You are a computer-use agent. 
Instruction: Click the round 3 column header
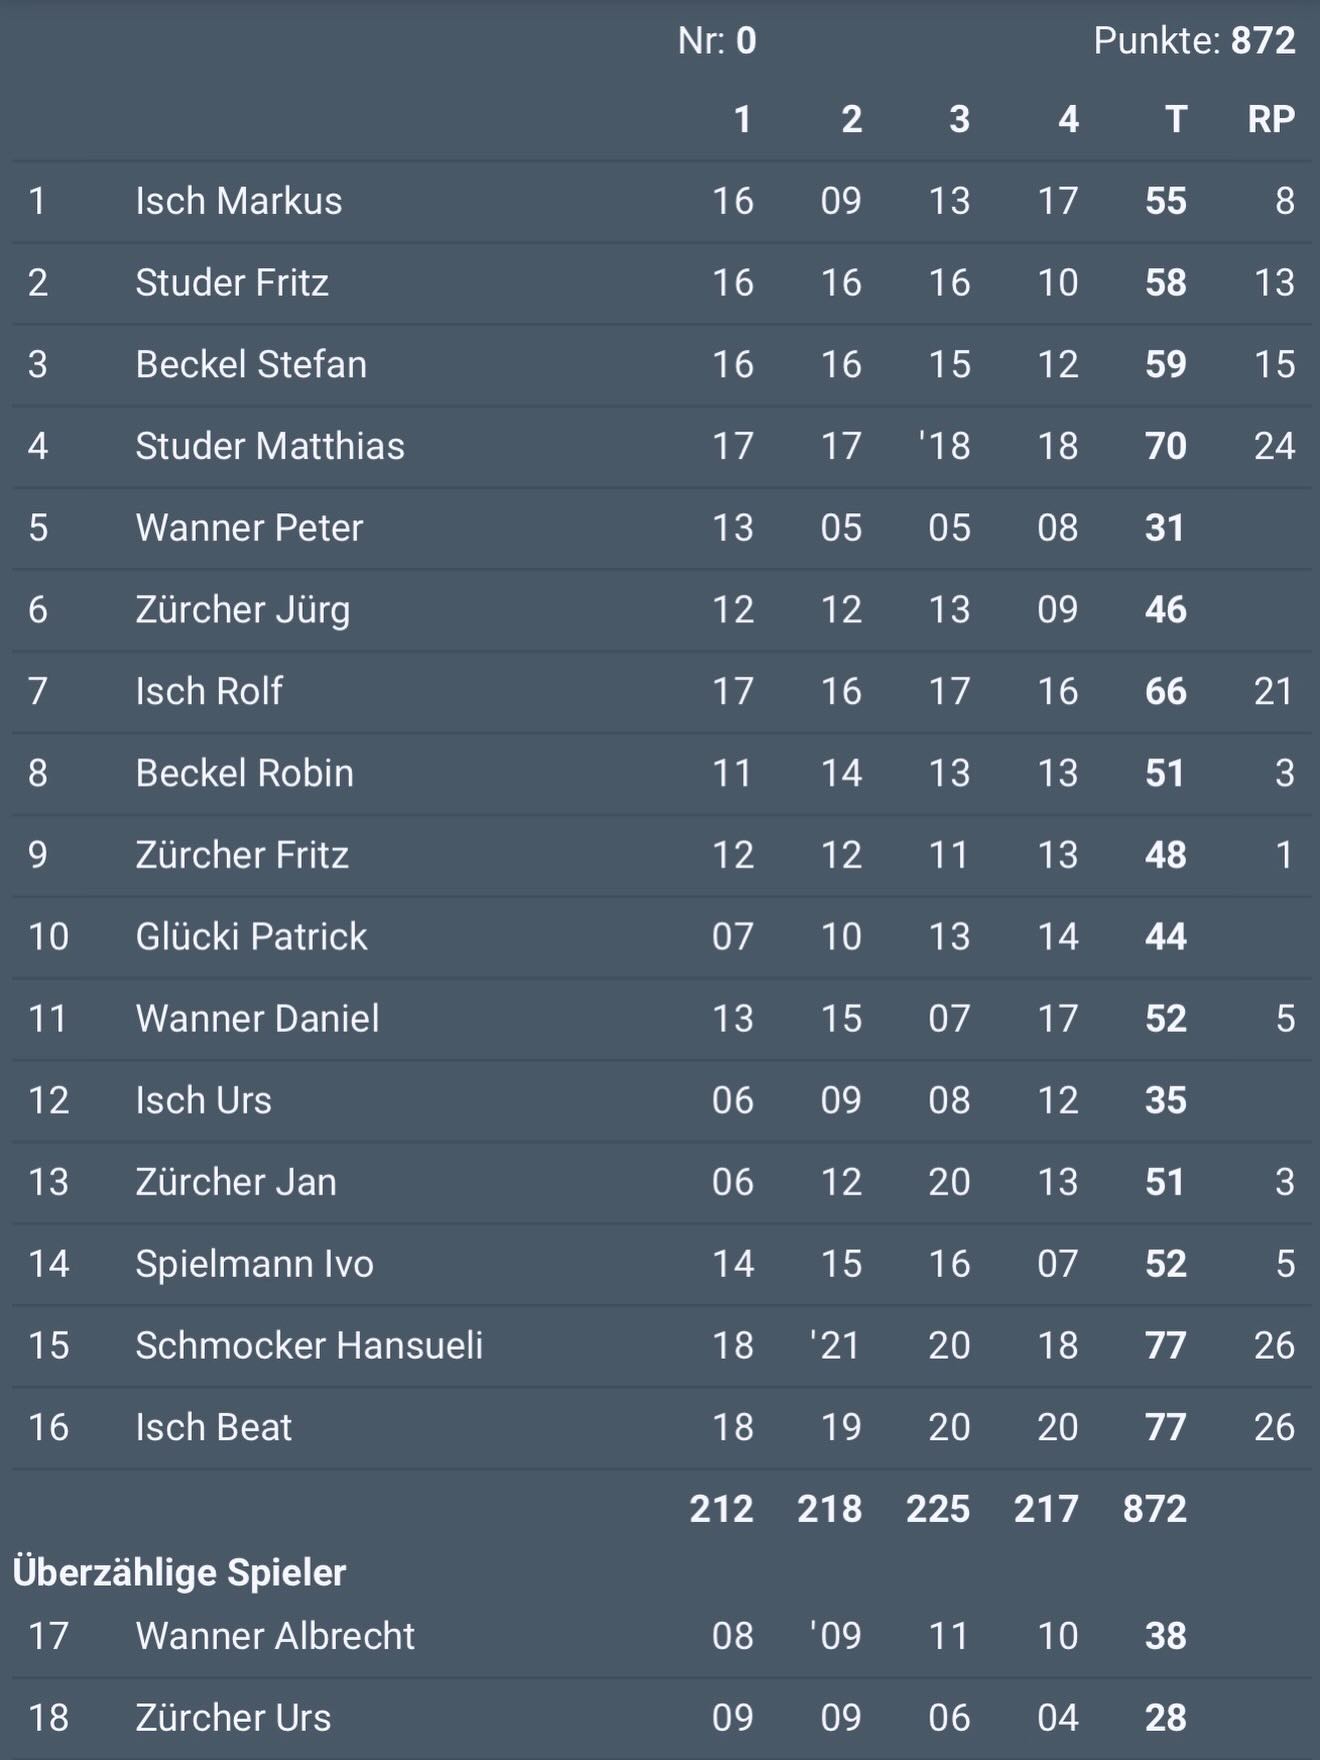tap(959, 120)
